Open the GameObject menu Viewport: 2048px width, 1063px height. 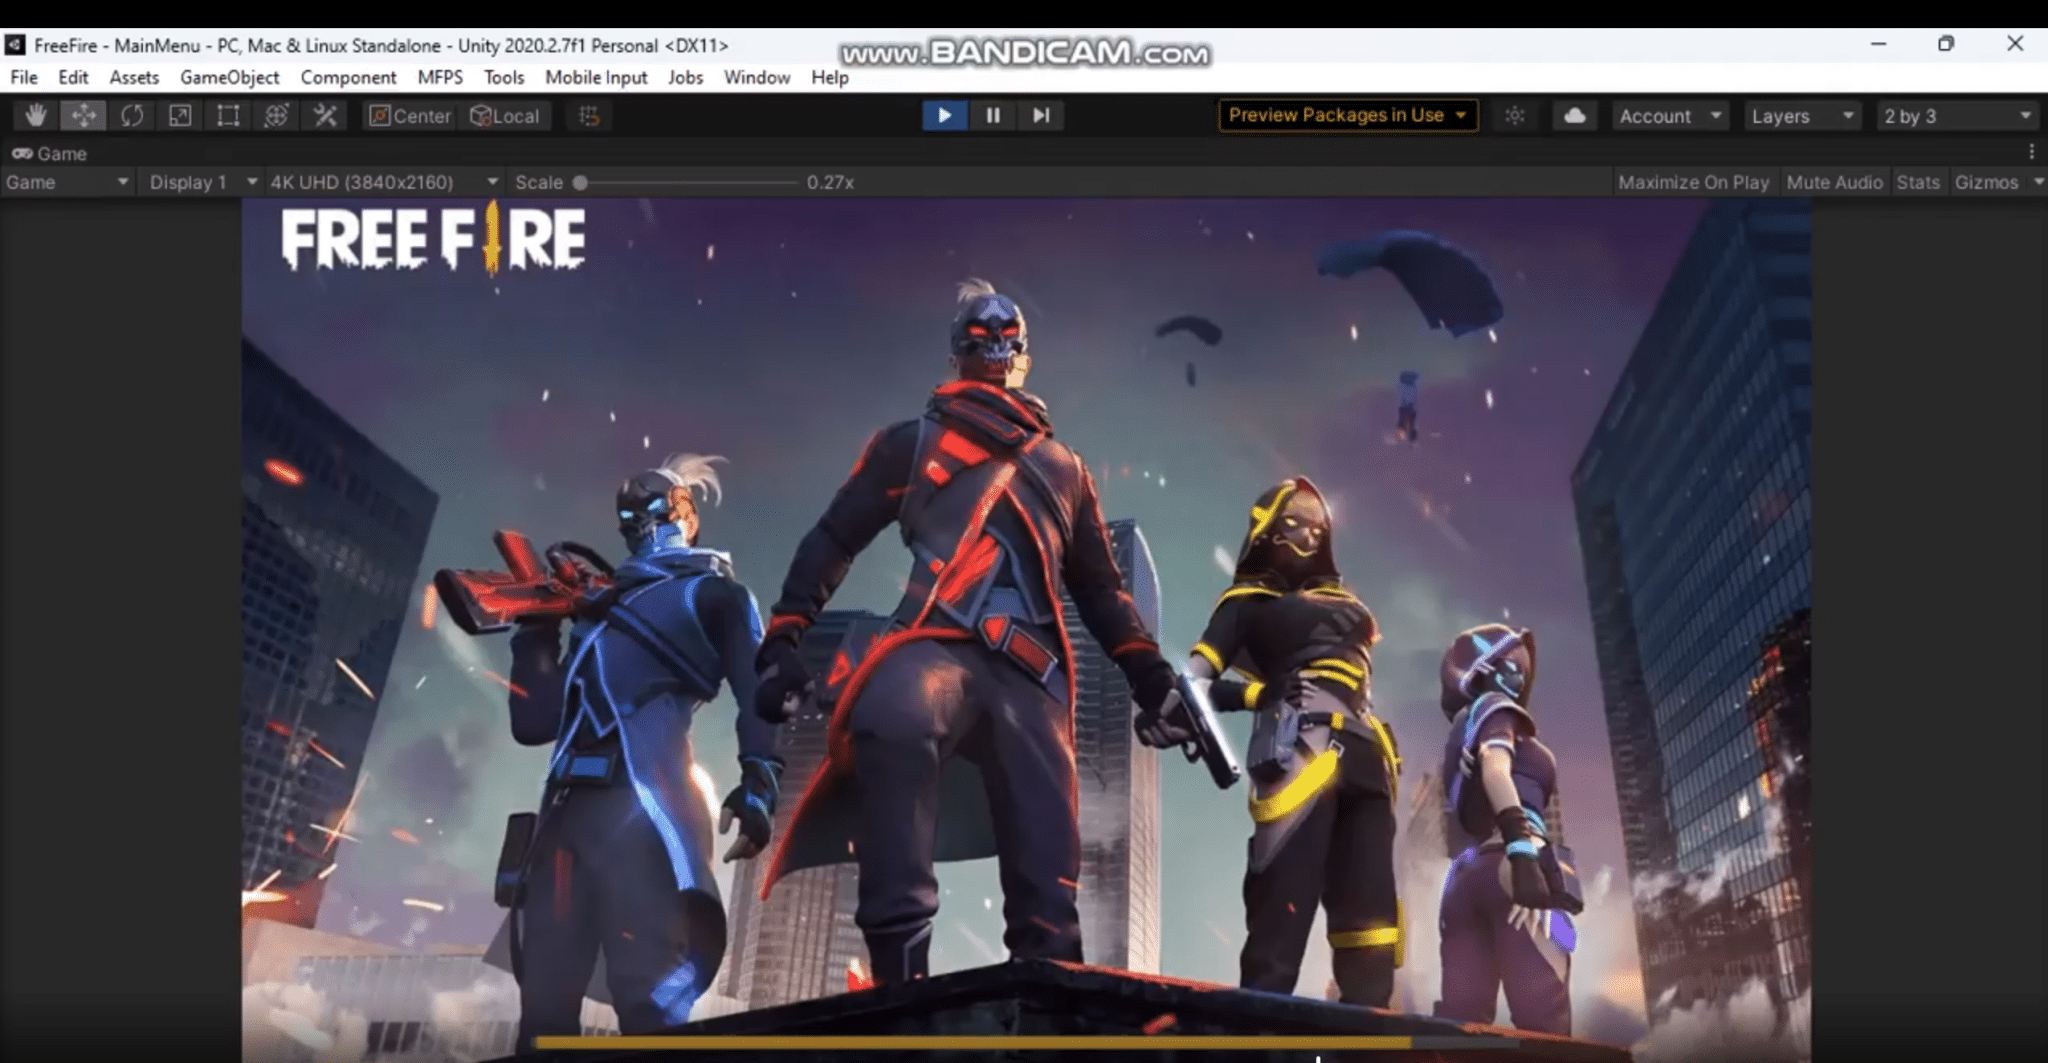point(230,77)
